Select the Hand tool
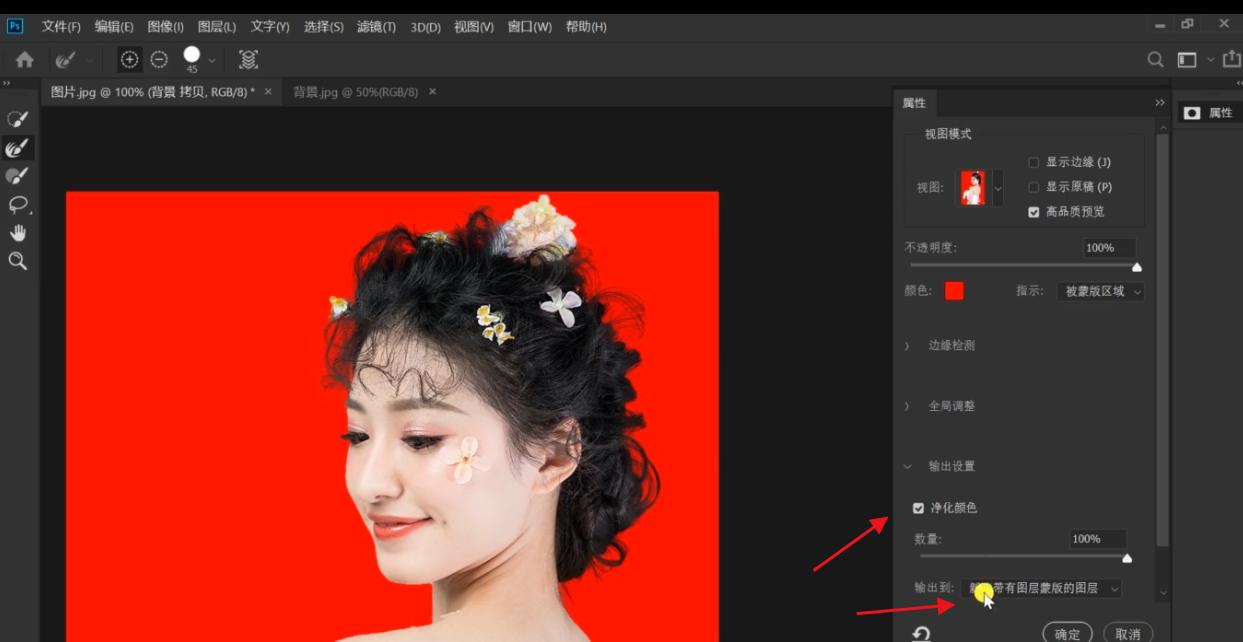Screen dimensions: 1243x642 coord(20,232)
